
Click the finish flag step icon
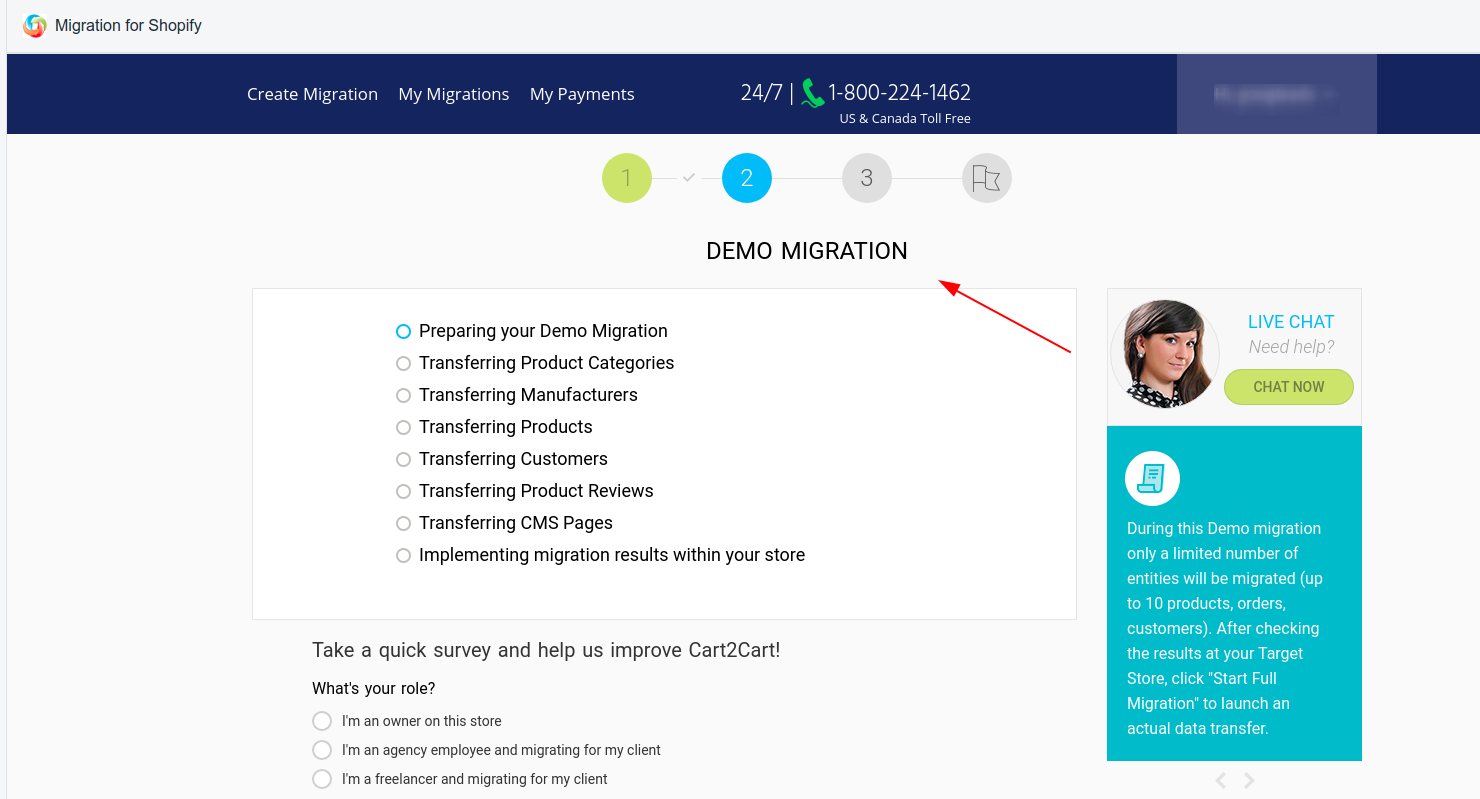(987, 179)
